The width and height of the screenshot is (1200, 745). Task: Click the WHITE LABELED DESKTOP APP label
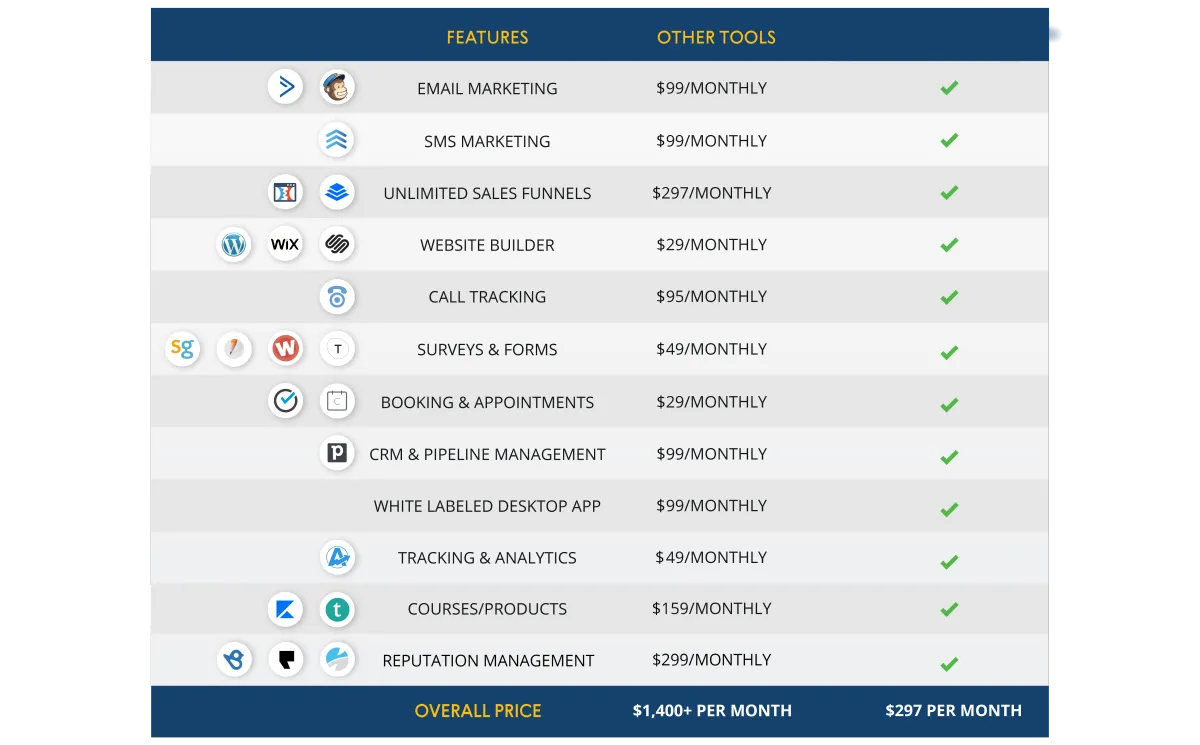tap(487, 506)
